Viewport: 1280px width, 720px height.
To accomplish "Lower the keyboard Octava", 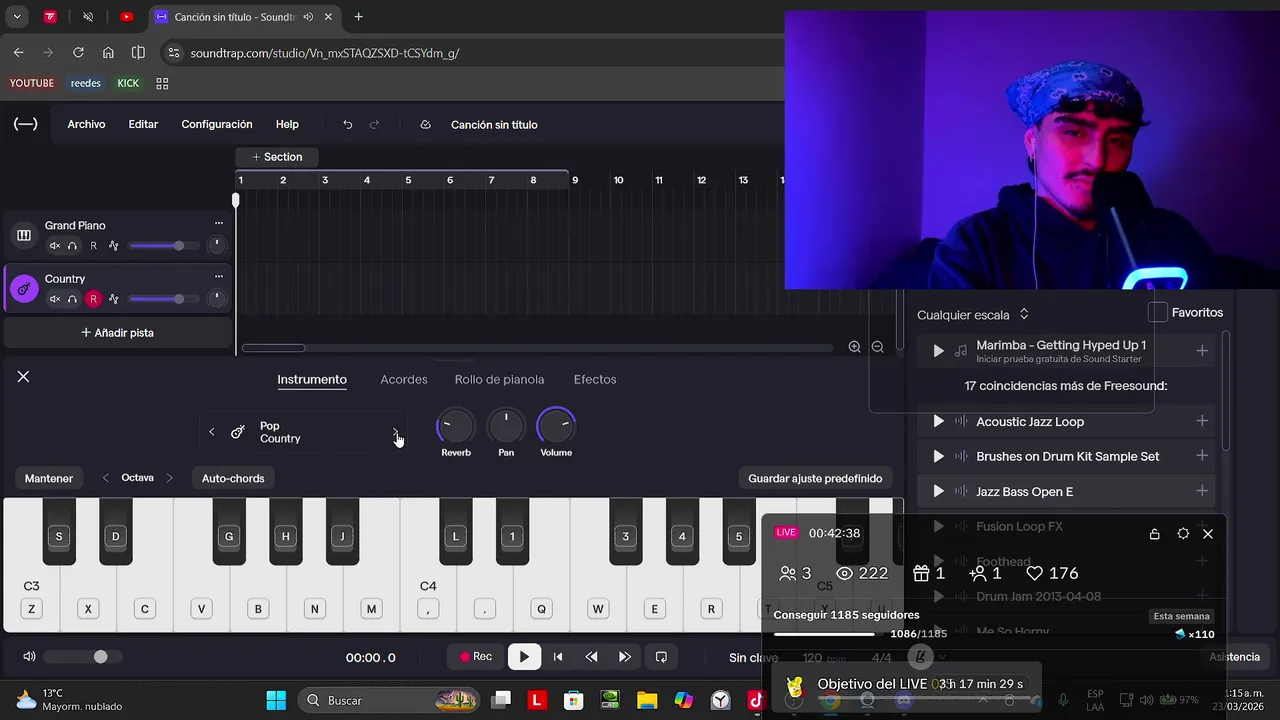I will [x=106, y=478].
